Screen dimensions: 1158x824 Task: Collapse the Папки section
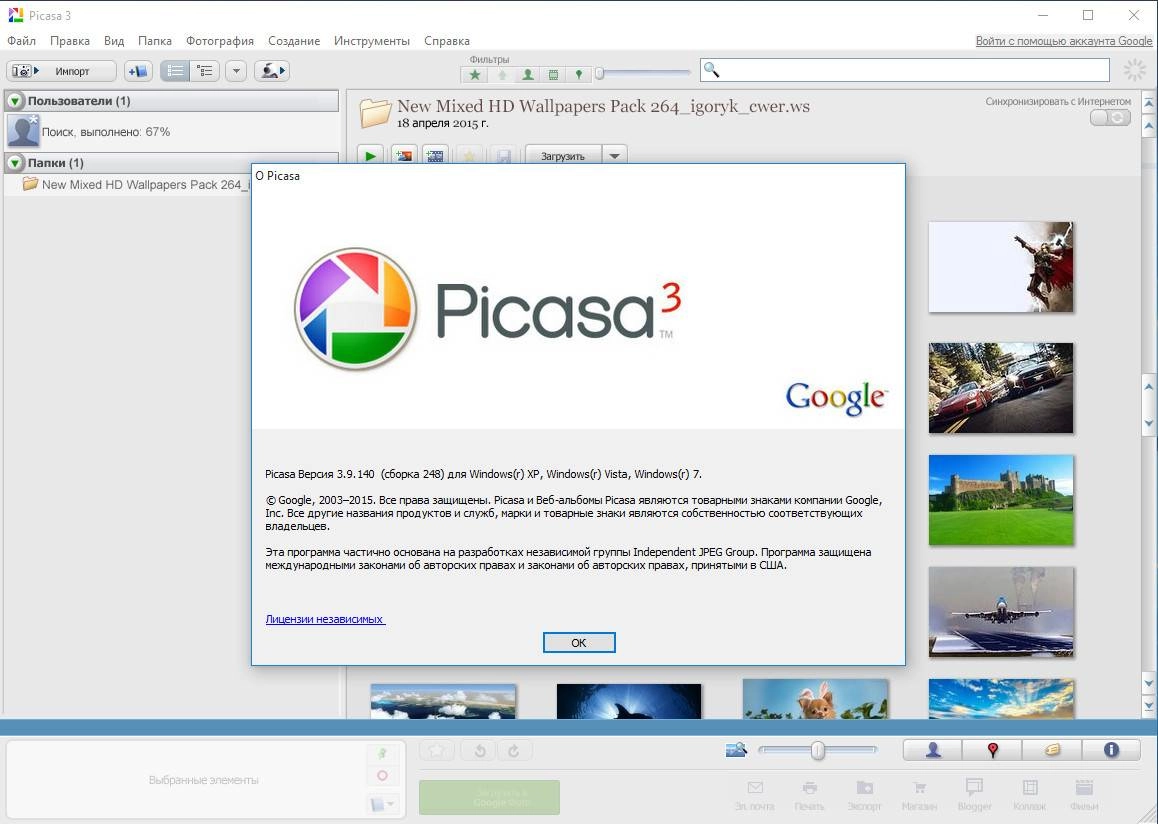[15, 162]
